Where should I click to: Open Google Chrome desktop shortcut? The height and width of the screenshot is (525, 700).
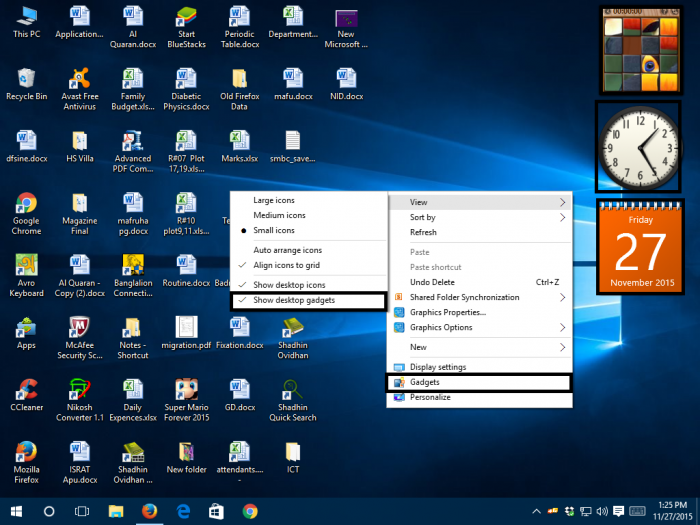(26, 204)
